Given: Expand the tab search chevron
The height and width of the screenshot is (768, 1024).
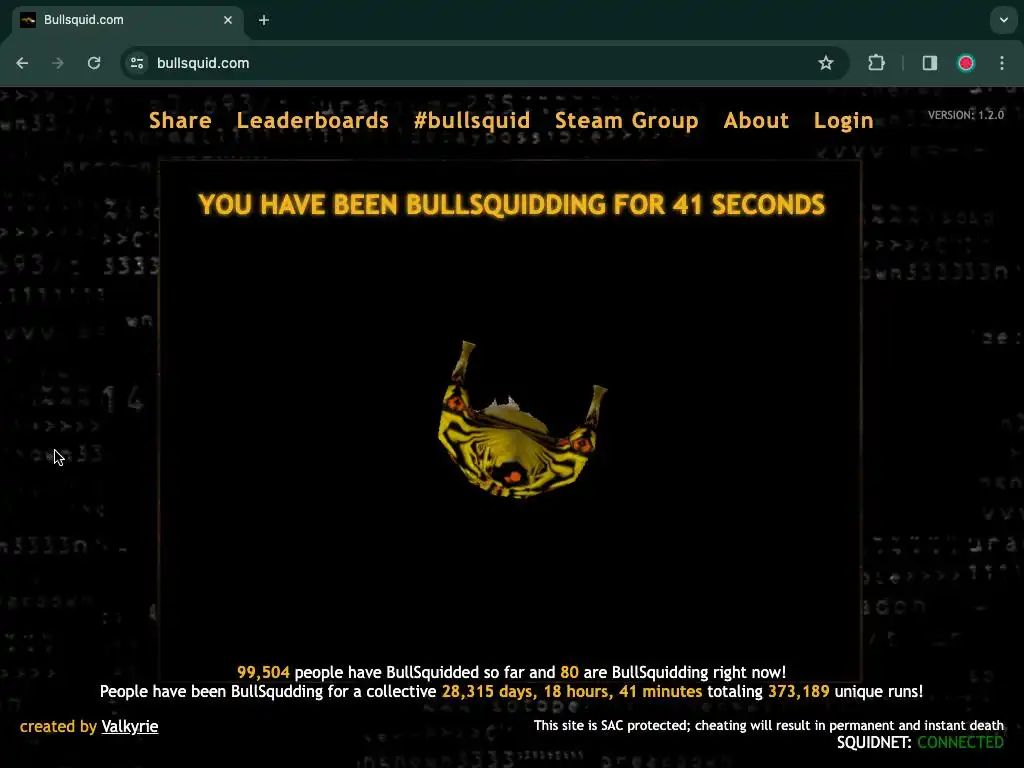Looking at the screenshot, I should tap(1004, 20).
